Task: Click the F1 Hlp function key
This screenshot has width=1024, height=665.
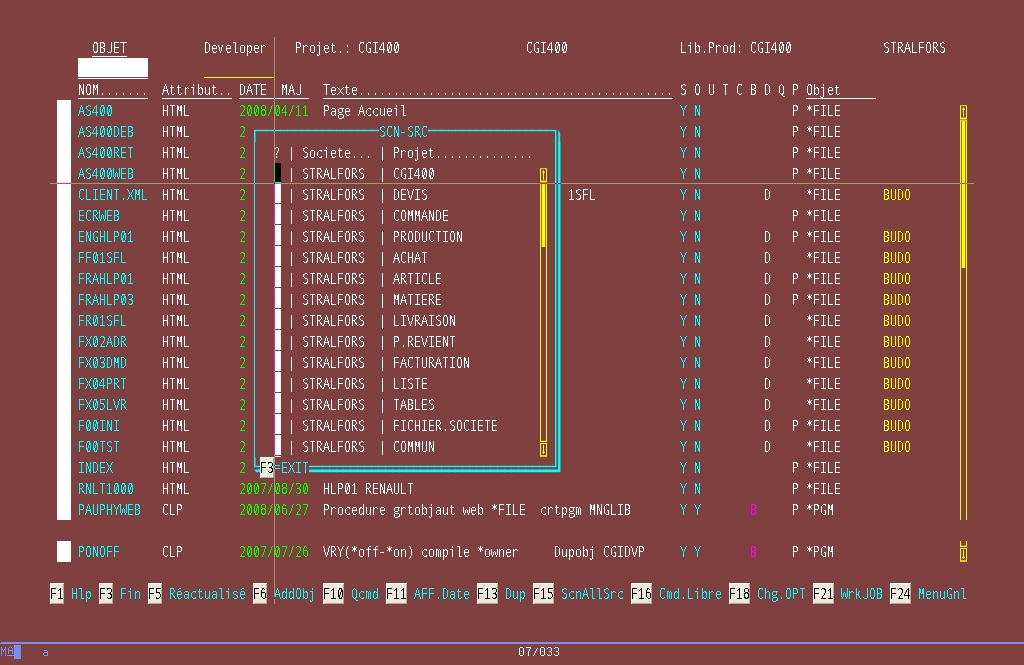Action: click(71, 594)
